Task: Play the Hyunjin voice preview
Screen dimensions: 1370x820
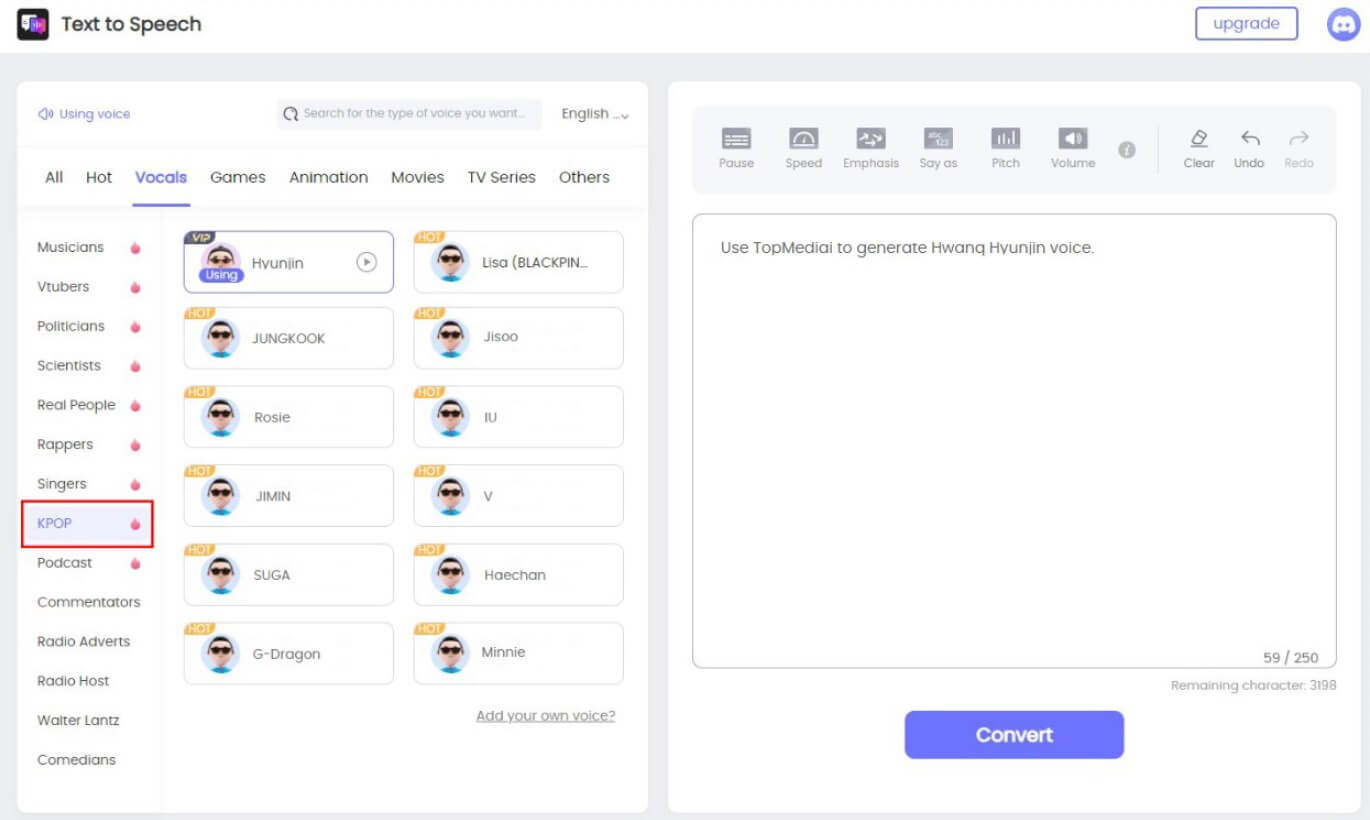Action: [367, 262]
